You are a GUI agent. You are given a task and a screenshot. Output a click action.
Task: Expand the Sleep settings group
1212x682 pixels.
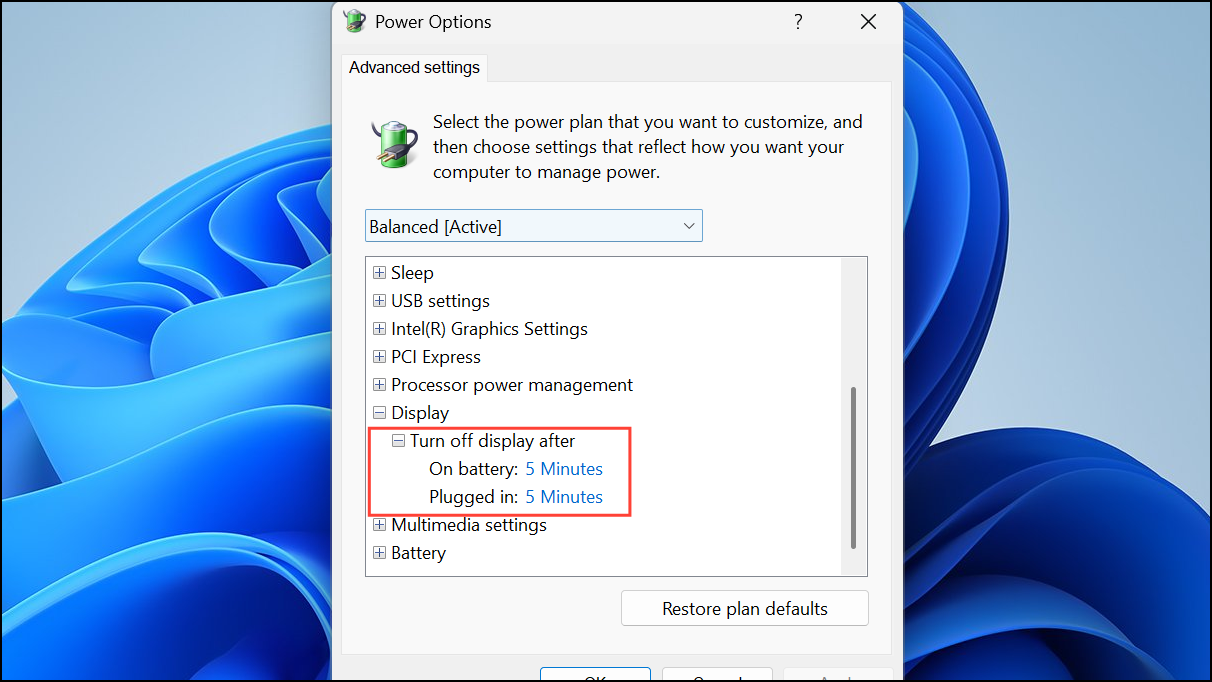pos(379,272)
